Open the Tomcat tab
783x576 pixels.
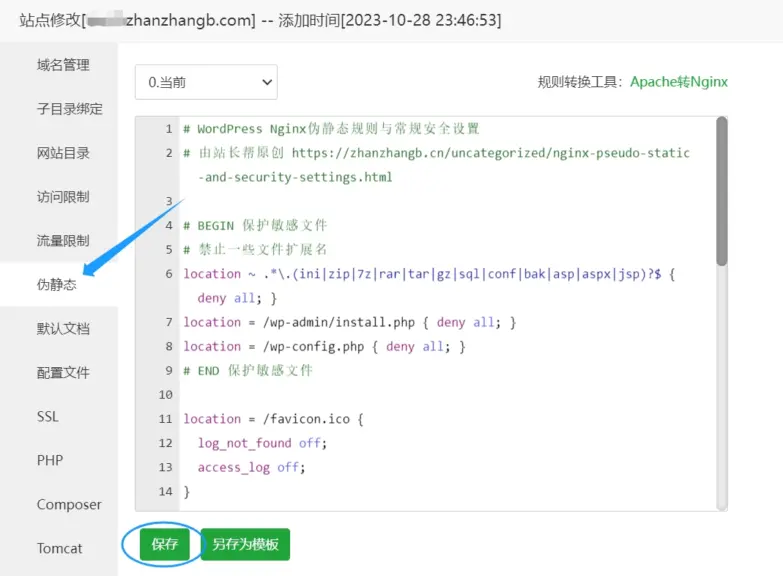coord(60,549)
